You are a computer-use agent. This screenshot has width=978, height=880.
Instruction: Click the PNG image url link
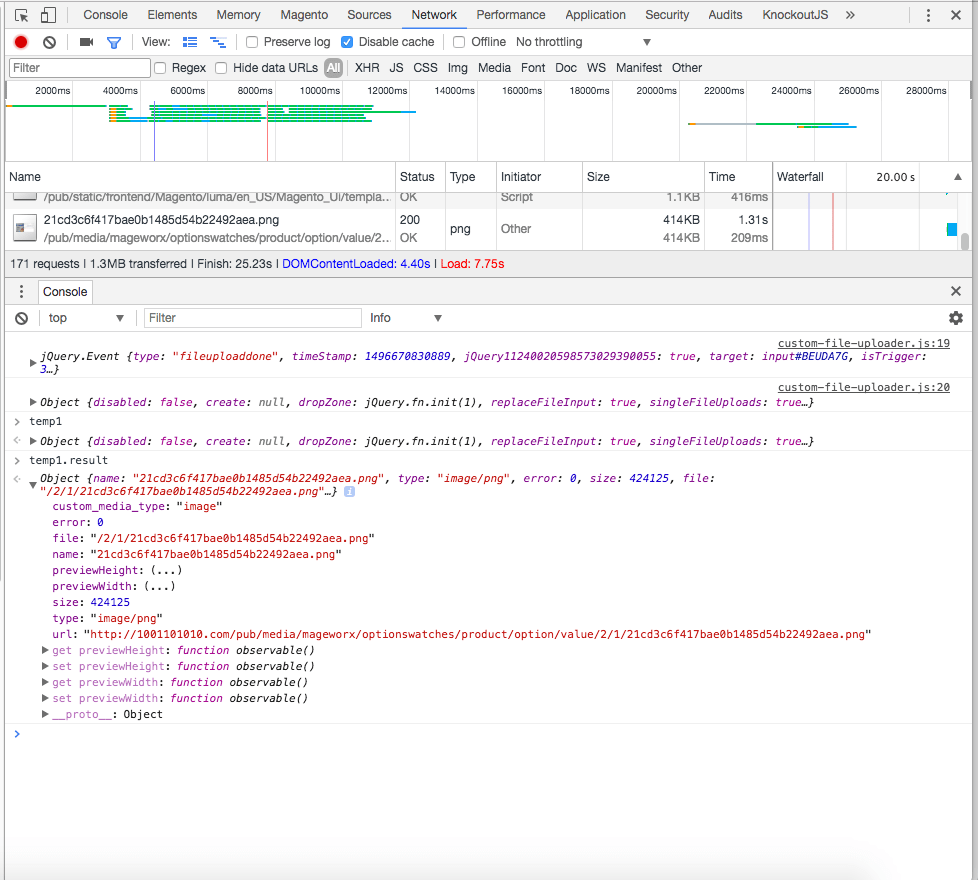(x=499, y=632)
